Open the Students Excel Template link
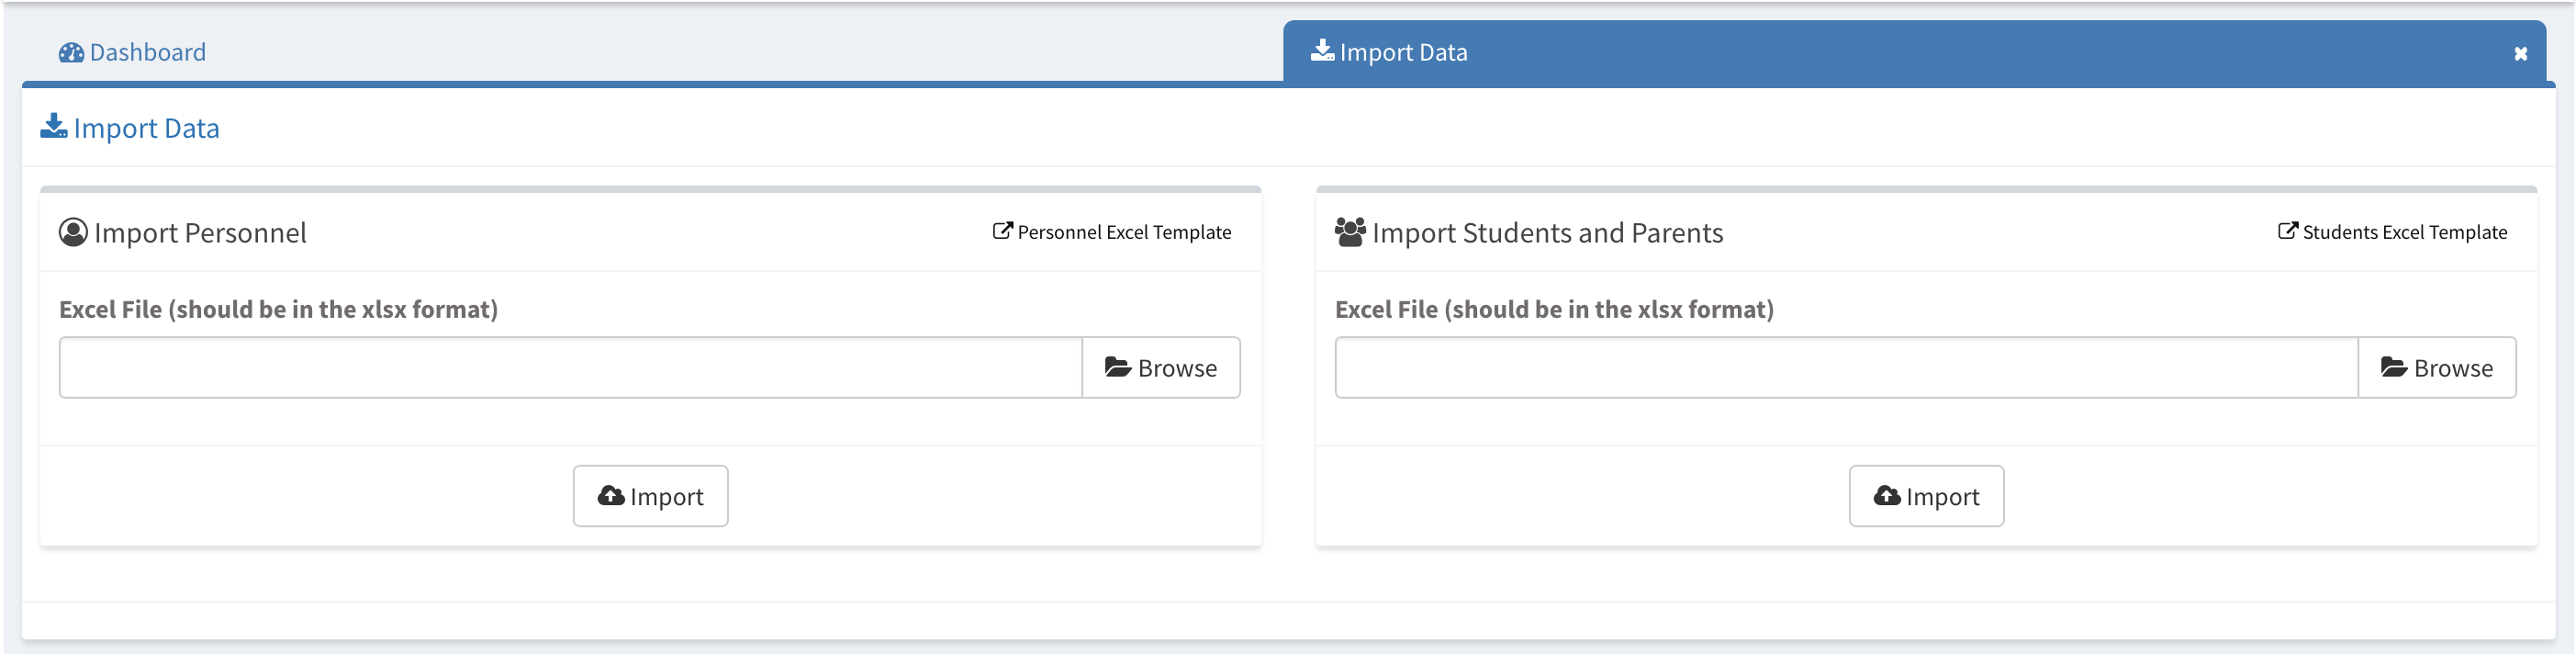 pyautogui.click(x=2404, y=232)
